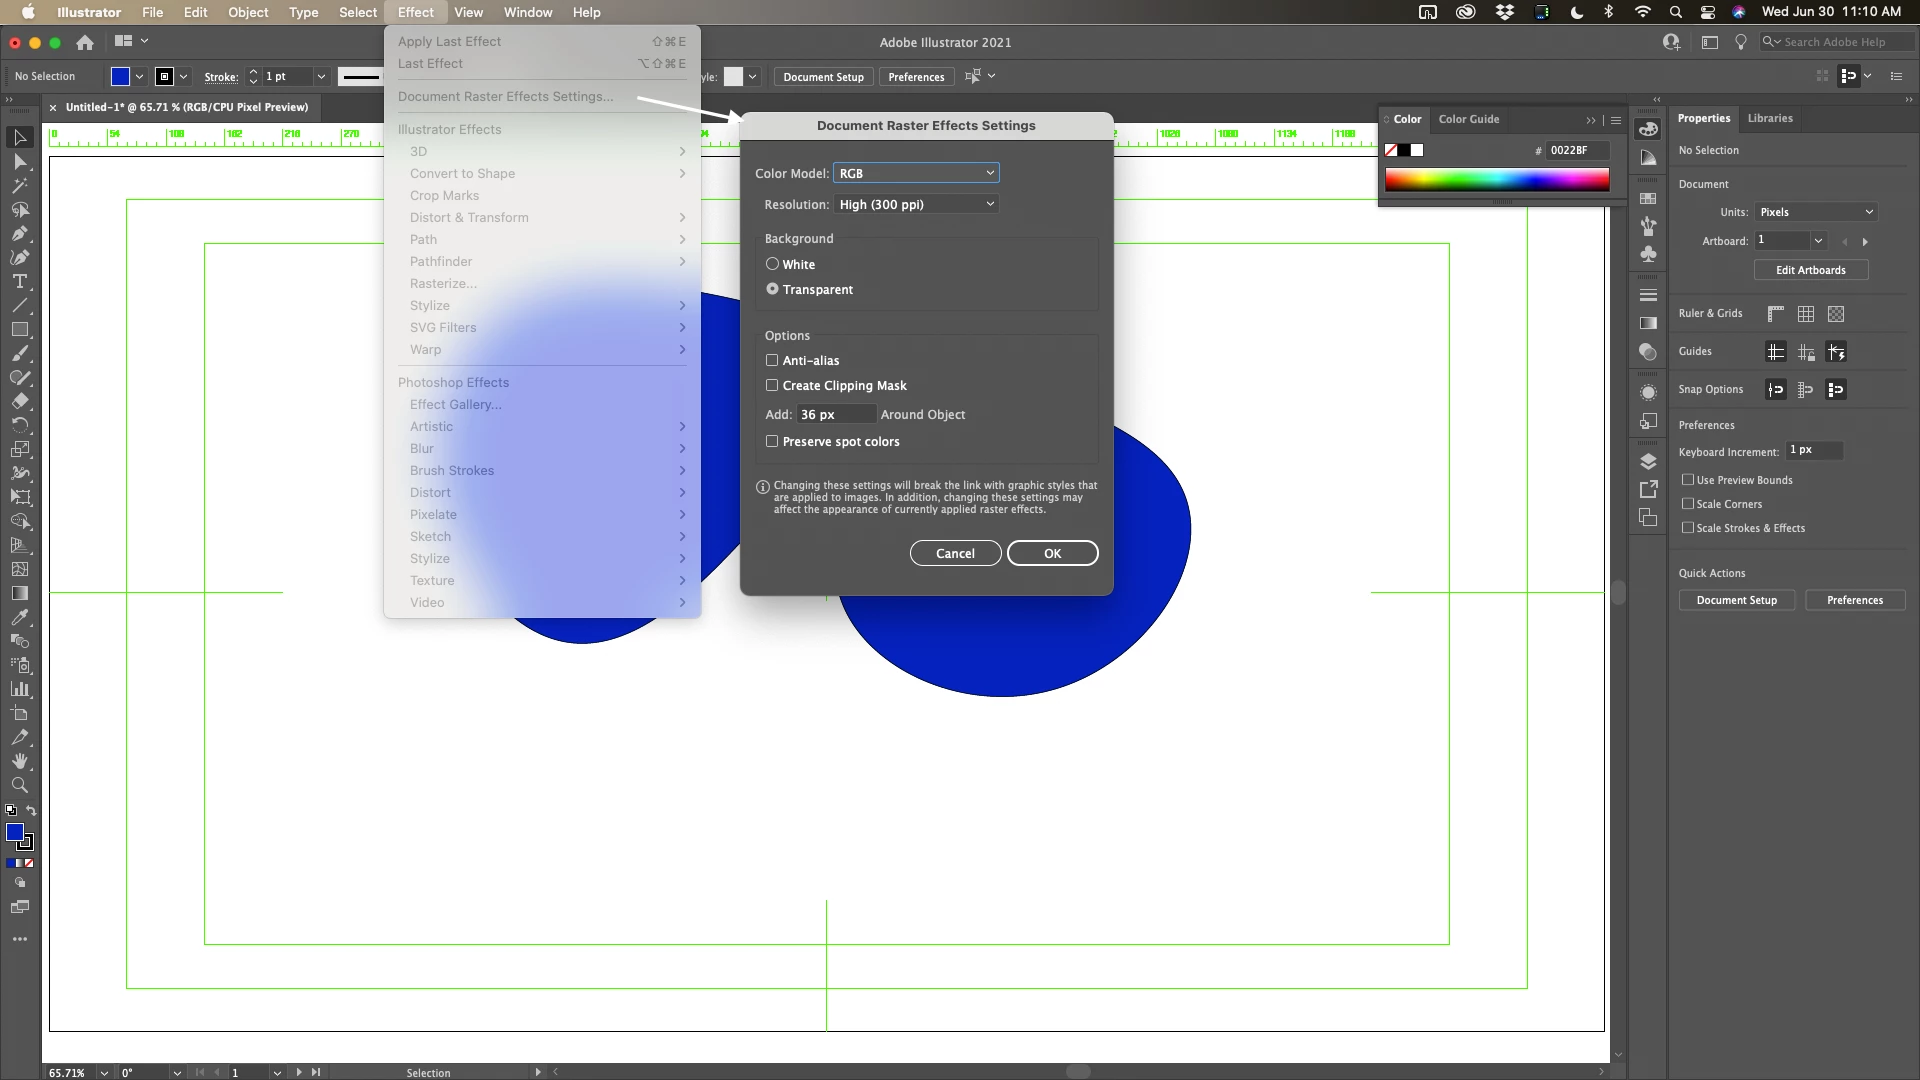Switch to the Color Guide tab
The width and height of the screenshot is (1920, 1080).
1468,119
